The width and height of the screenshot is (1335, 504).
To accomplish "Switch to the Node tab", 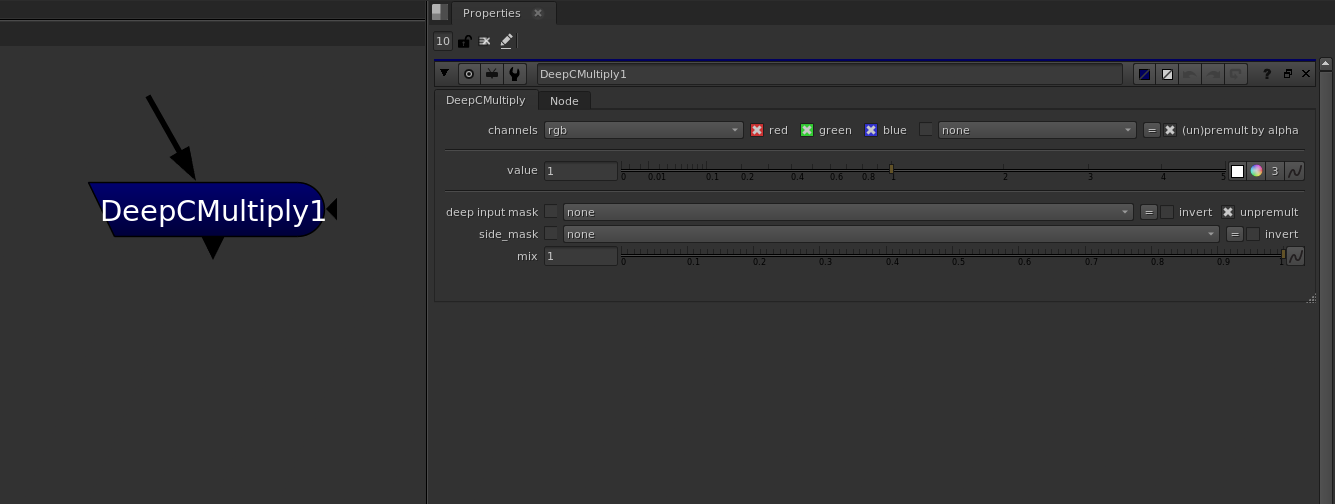I will click(x=564, y=101).
